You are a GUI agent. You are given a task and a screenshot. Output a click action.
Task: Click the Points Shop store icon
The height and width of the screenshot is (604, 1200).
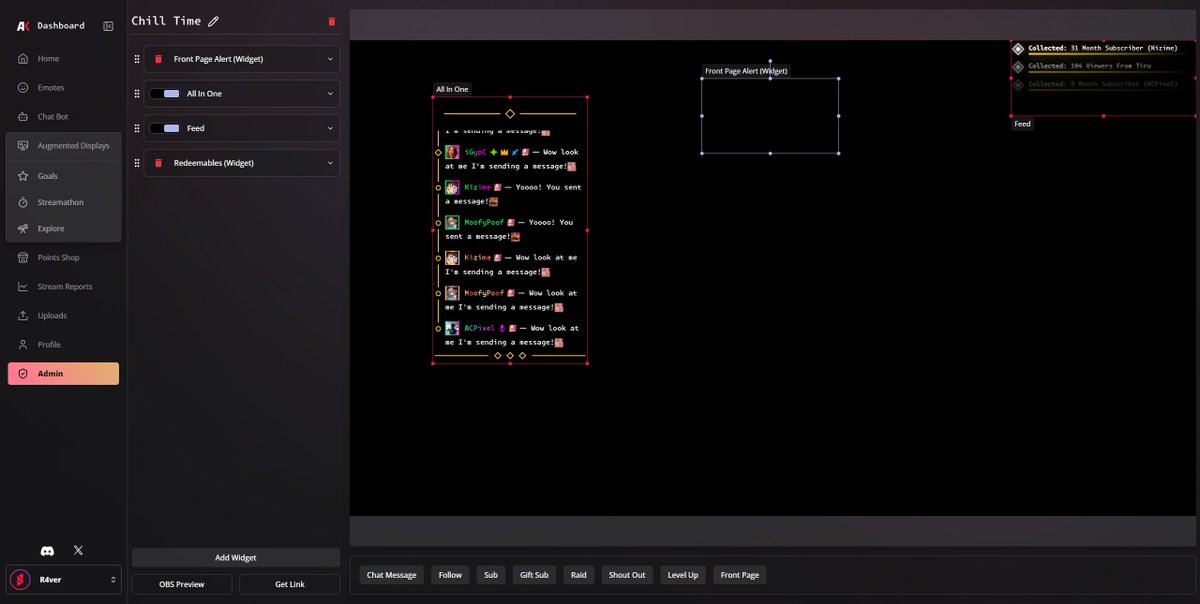click(23, 258)
